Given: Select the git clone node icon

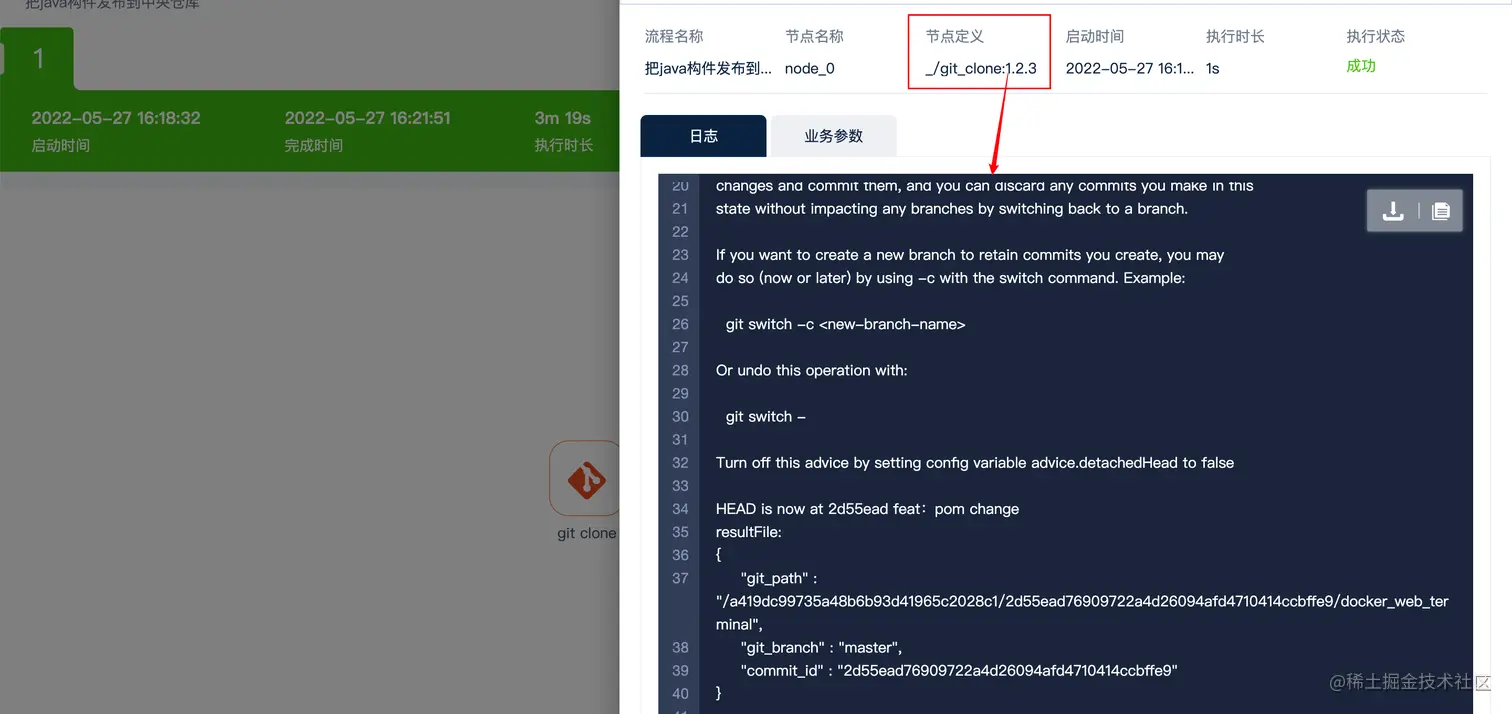Looking at the screenshot, I should (586, 478).
